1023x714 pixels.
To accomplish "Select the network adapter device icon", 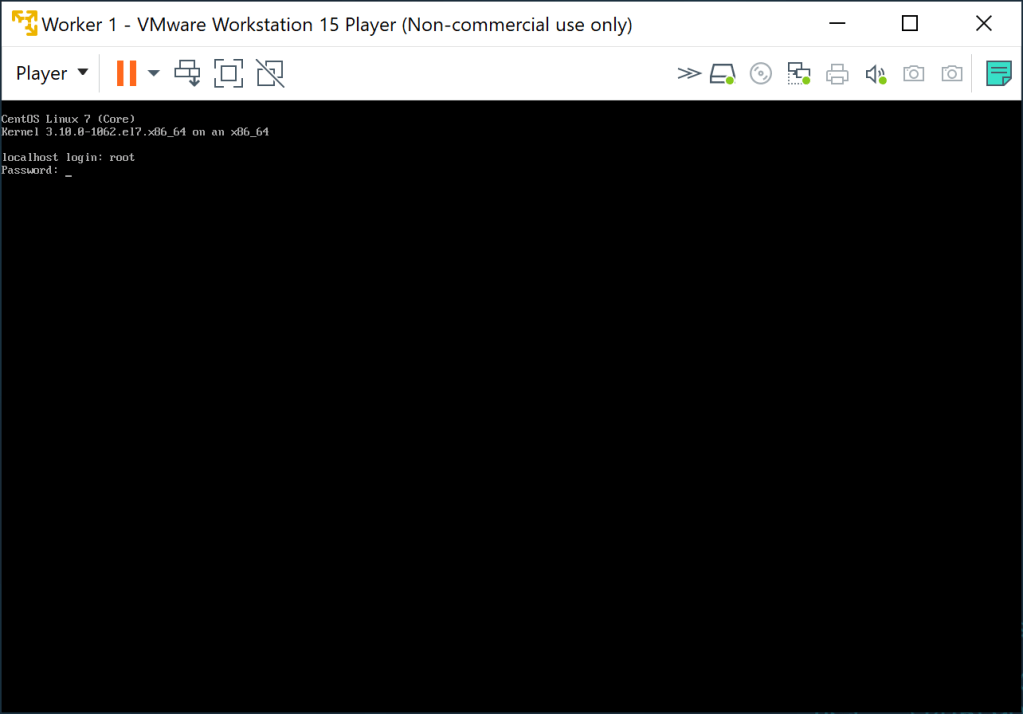I will point(798,72).
